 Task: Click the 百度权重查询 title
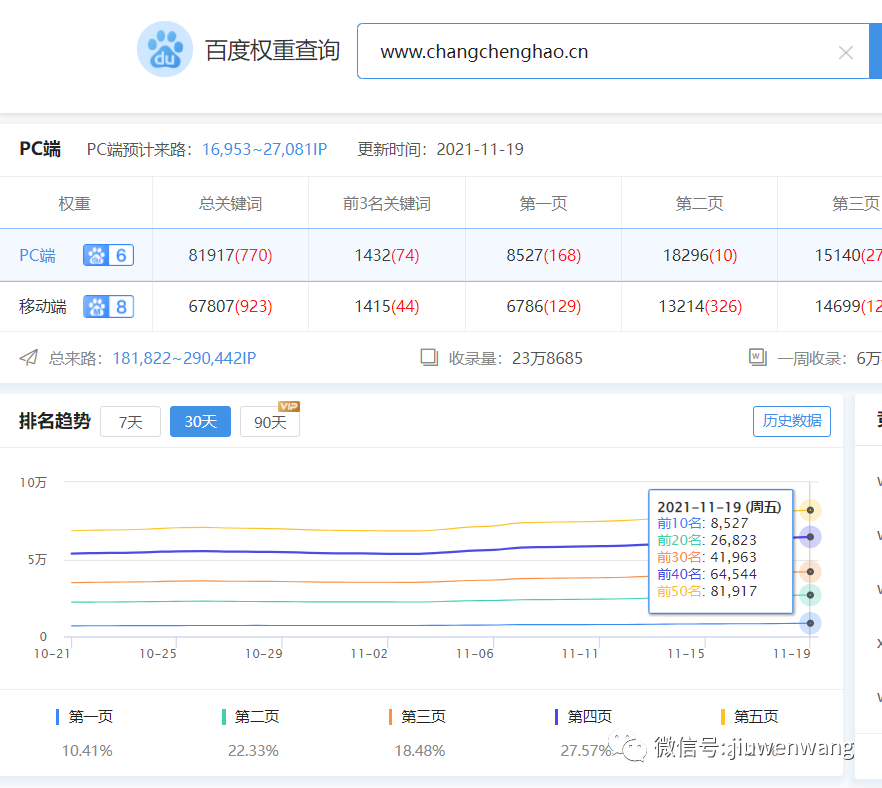coord(272,51)
